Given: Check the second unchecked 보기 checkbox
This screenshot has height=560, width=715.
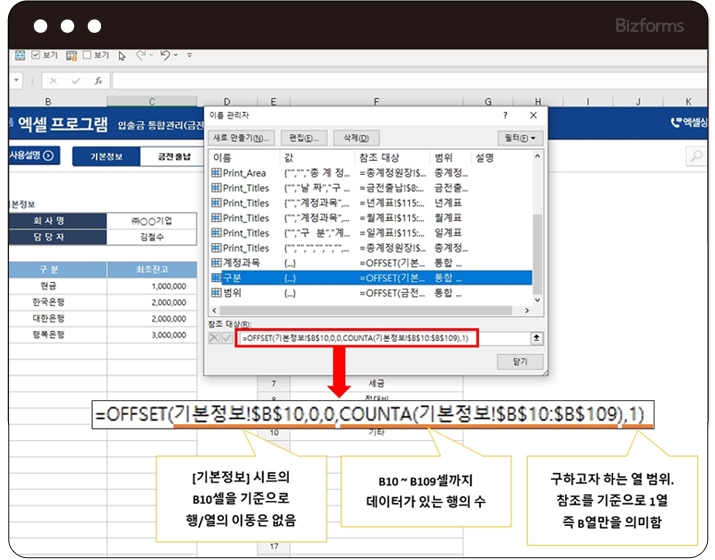Looking at the screenshot, I should [x=87, y=56].
